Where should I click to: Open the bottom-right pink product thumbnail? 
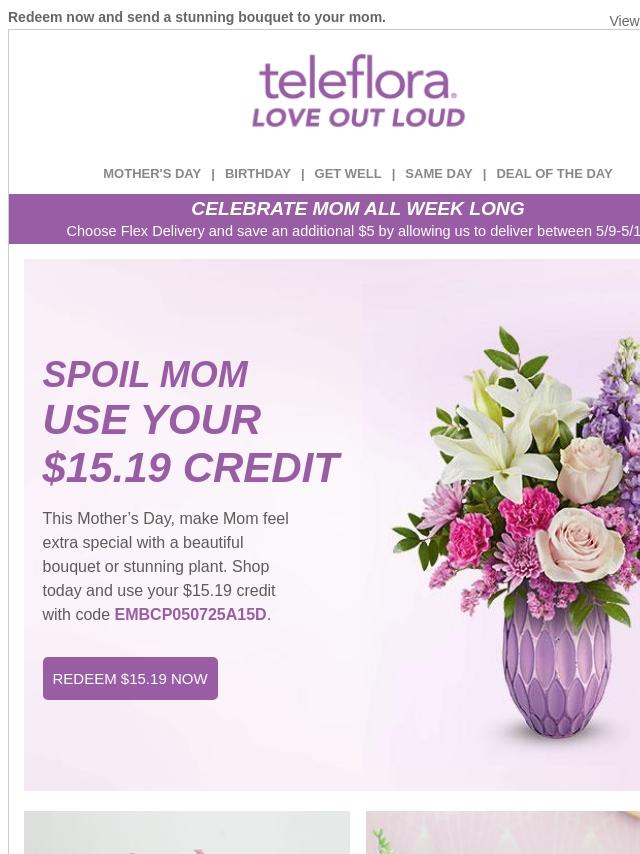pyautogui.click(x=503, y=832)
